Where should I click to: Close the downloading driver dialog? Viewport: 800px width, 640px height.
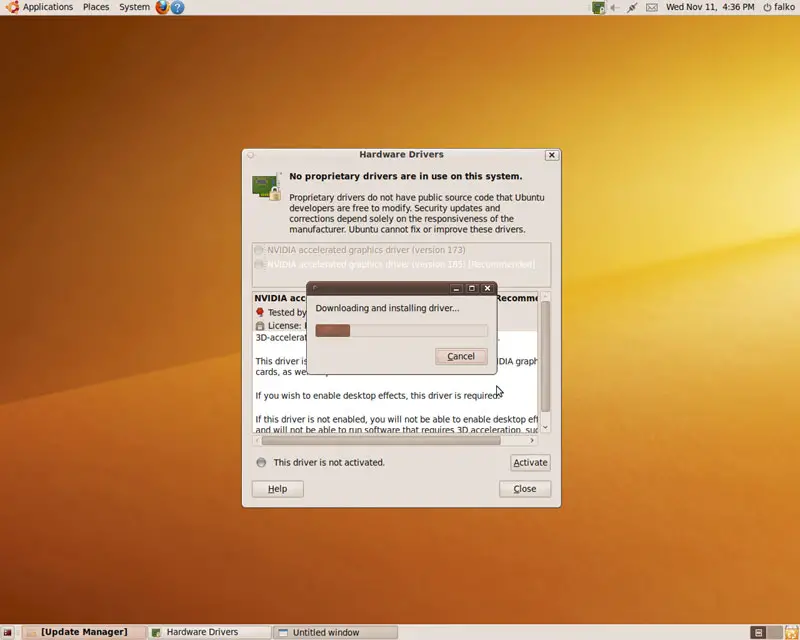pos(488,288)
